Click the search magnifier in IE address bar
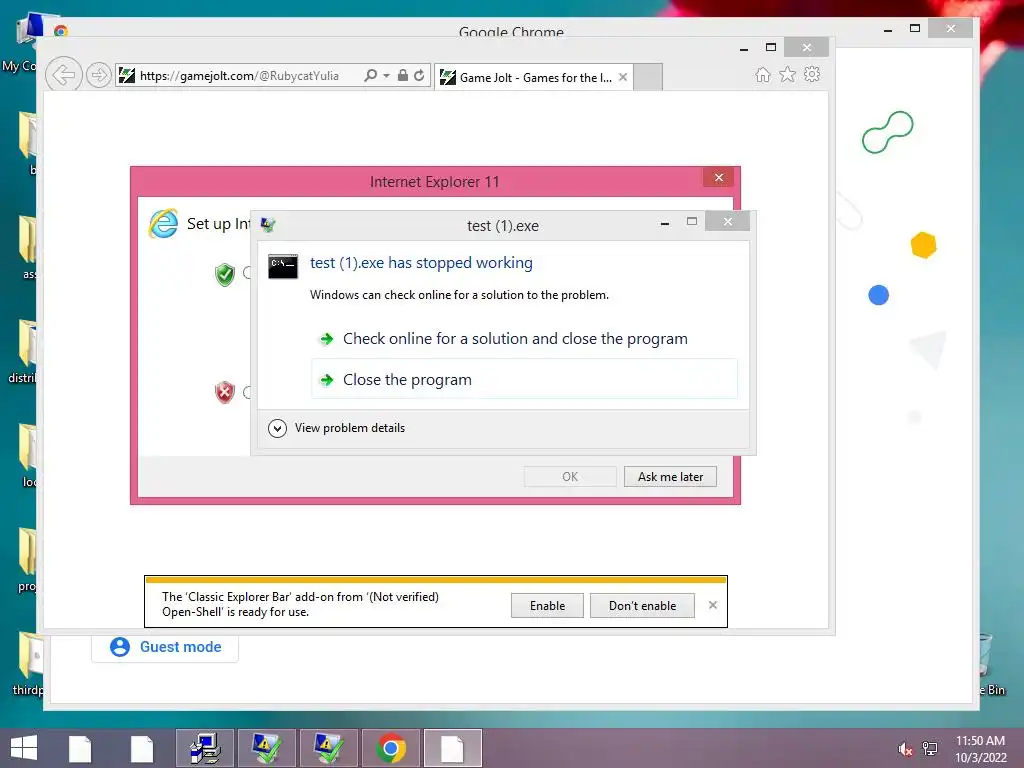Screen dimensions: 1024x768 point(370,75)
